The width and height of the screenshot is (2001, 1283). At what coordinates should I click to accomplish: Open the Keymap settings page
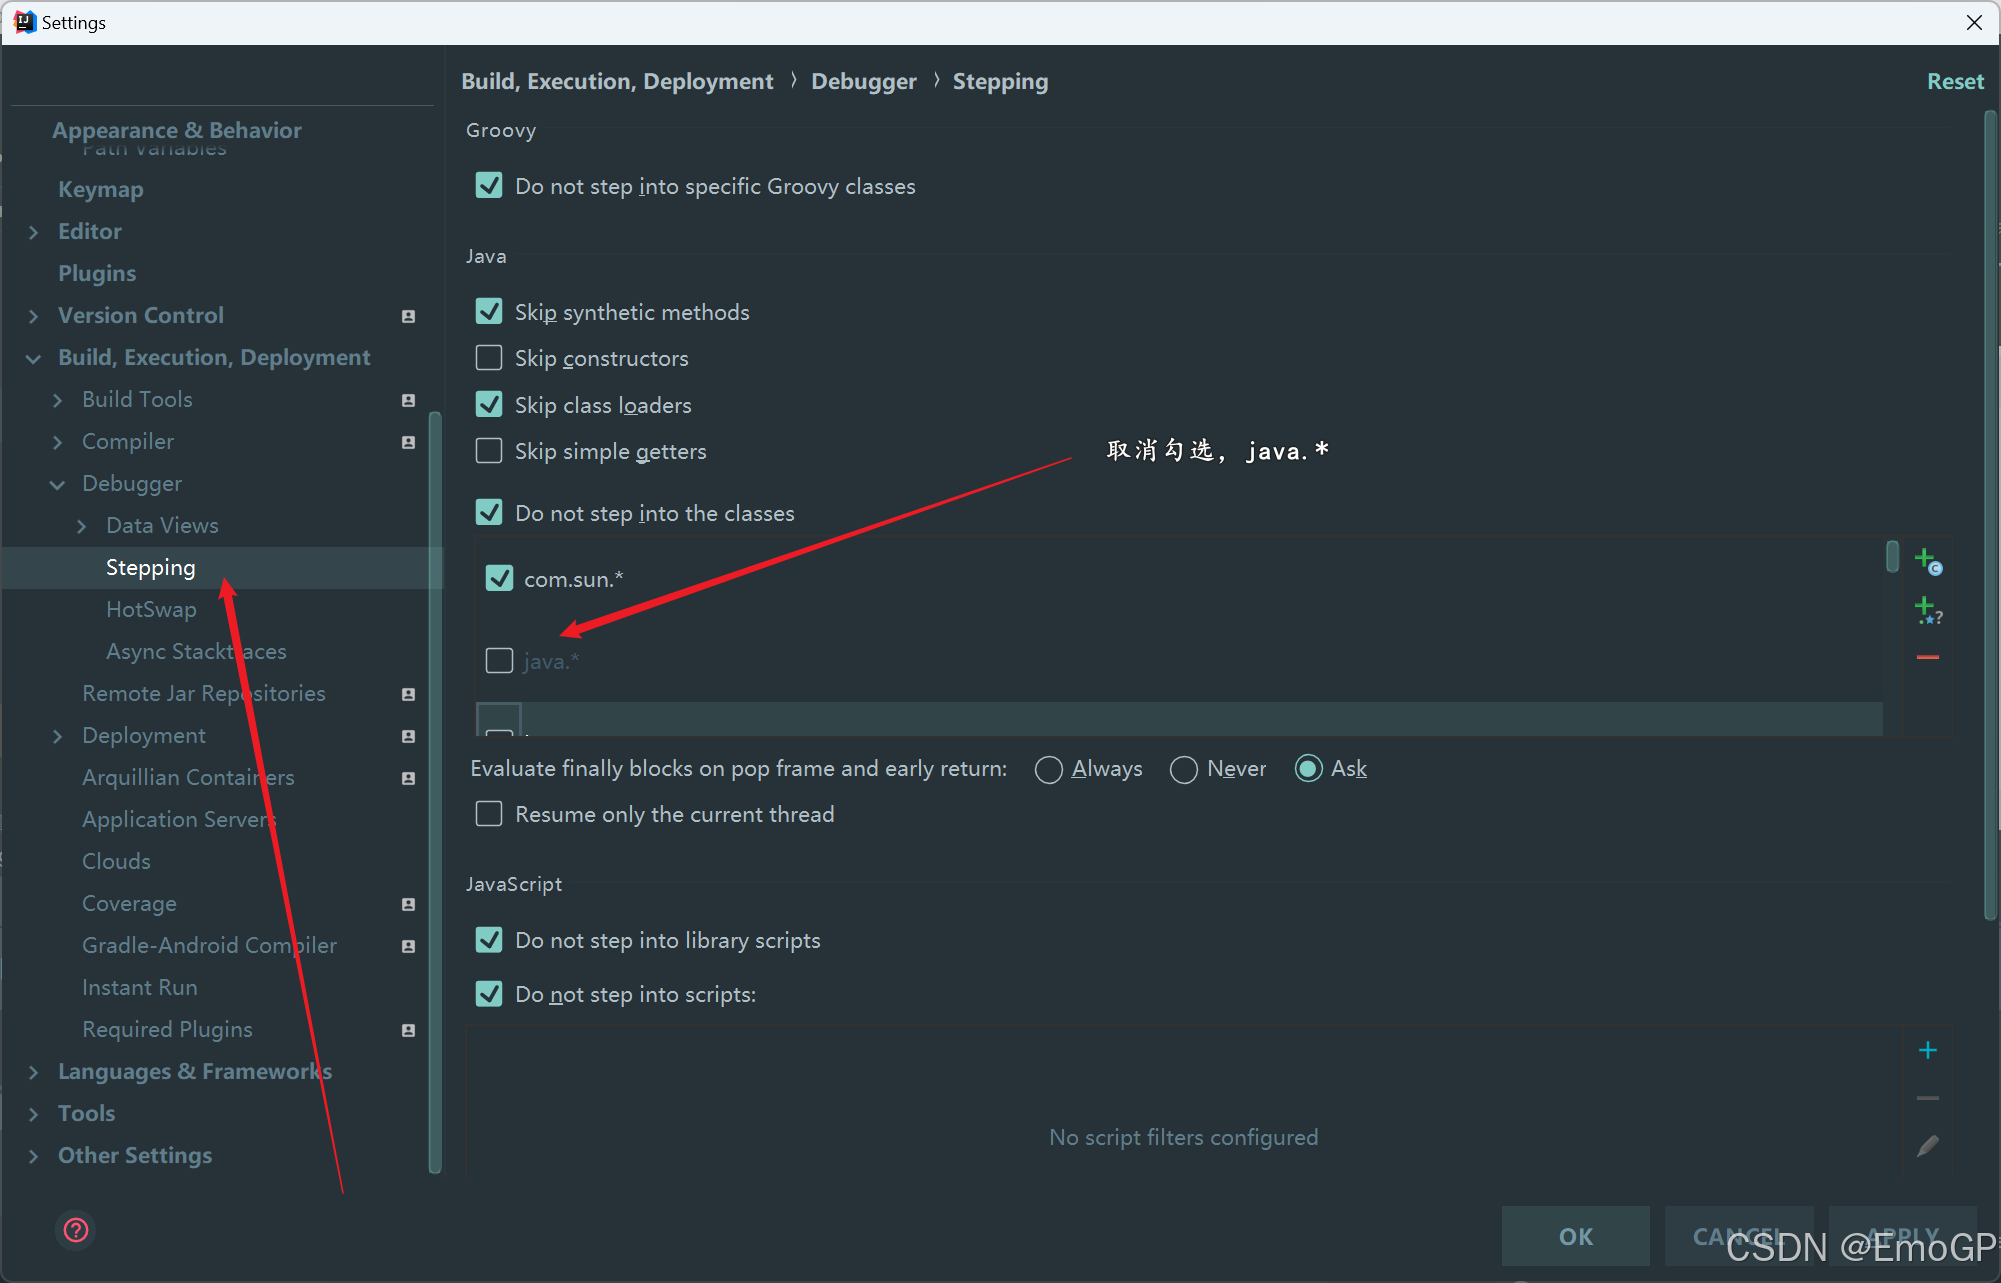coord(100,189)
